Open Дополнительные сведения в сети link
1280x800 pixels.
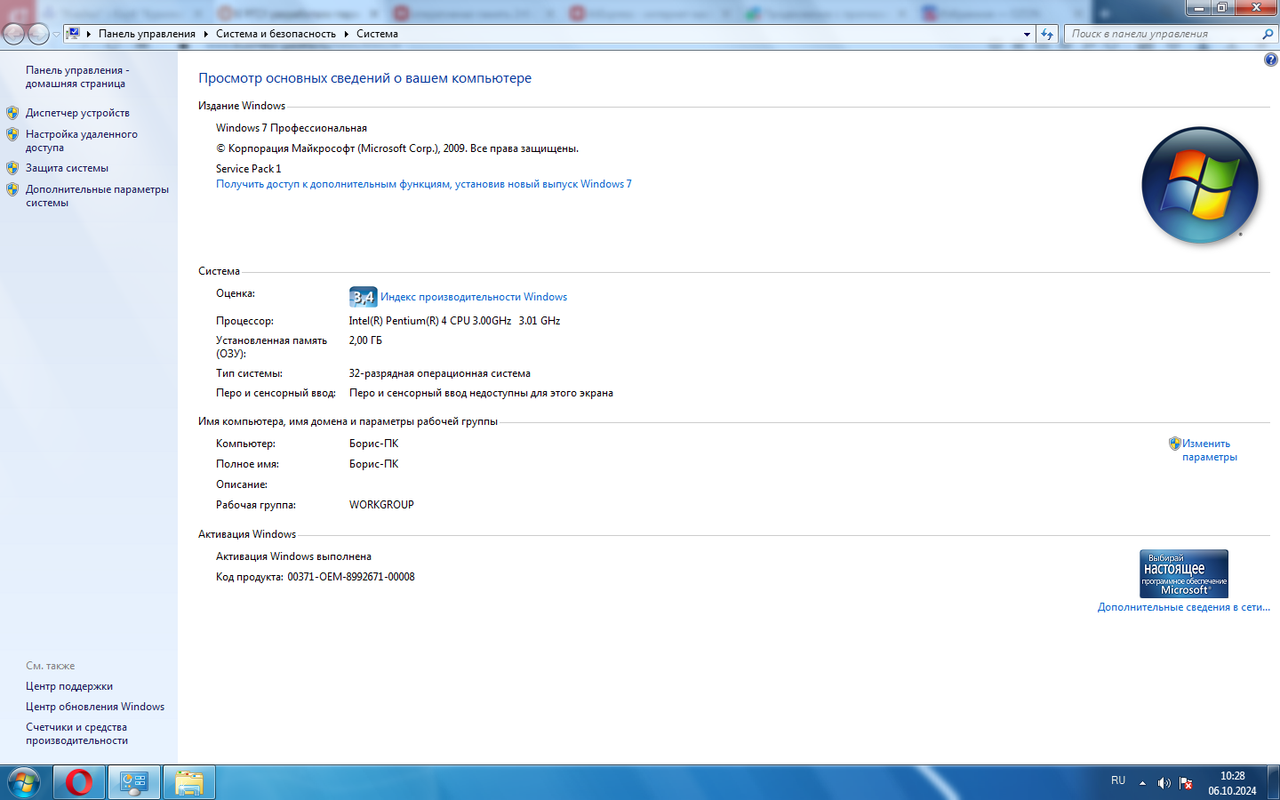pyautogui.click(x=1184, y=607)
